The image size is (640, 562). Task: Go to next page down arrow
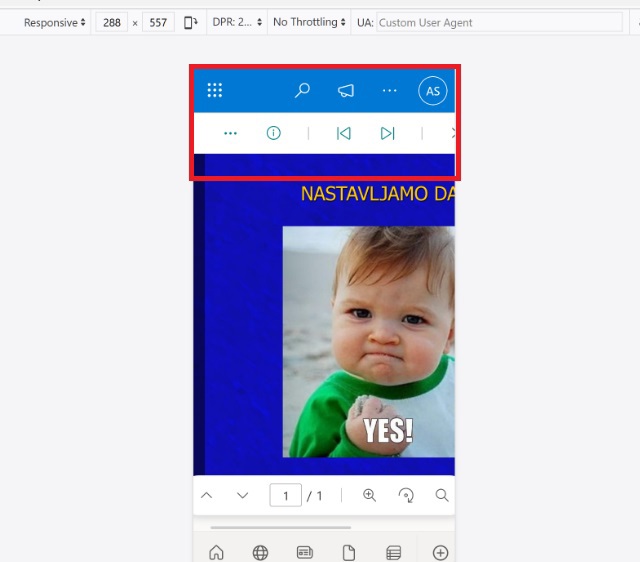click(242, 495)
